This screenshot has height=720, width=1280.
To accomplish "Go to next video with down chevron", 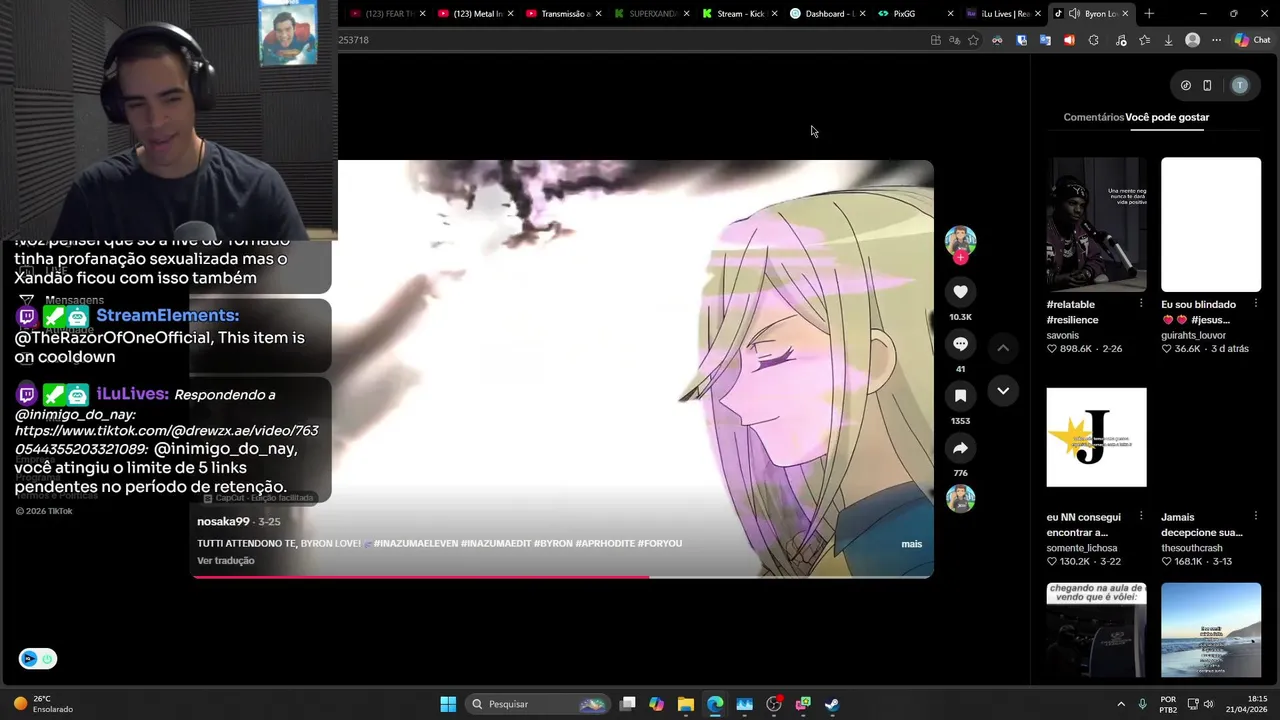I will 1003,390.
